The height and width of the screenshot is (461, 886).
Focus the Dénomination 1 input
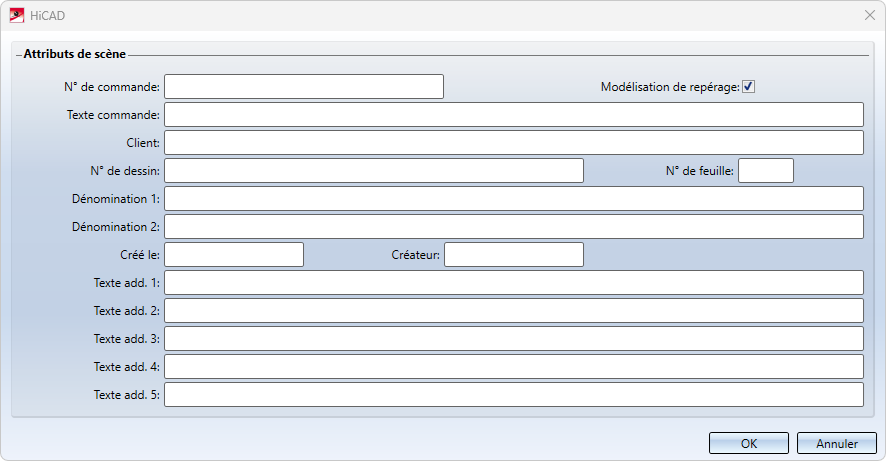(514, 198)
